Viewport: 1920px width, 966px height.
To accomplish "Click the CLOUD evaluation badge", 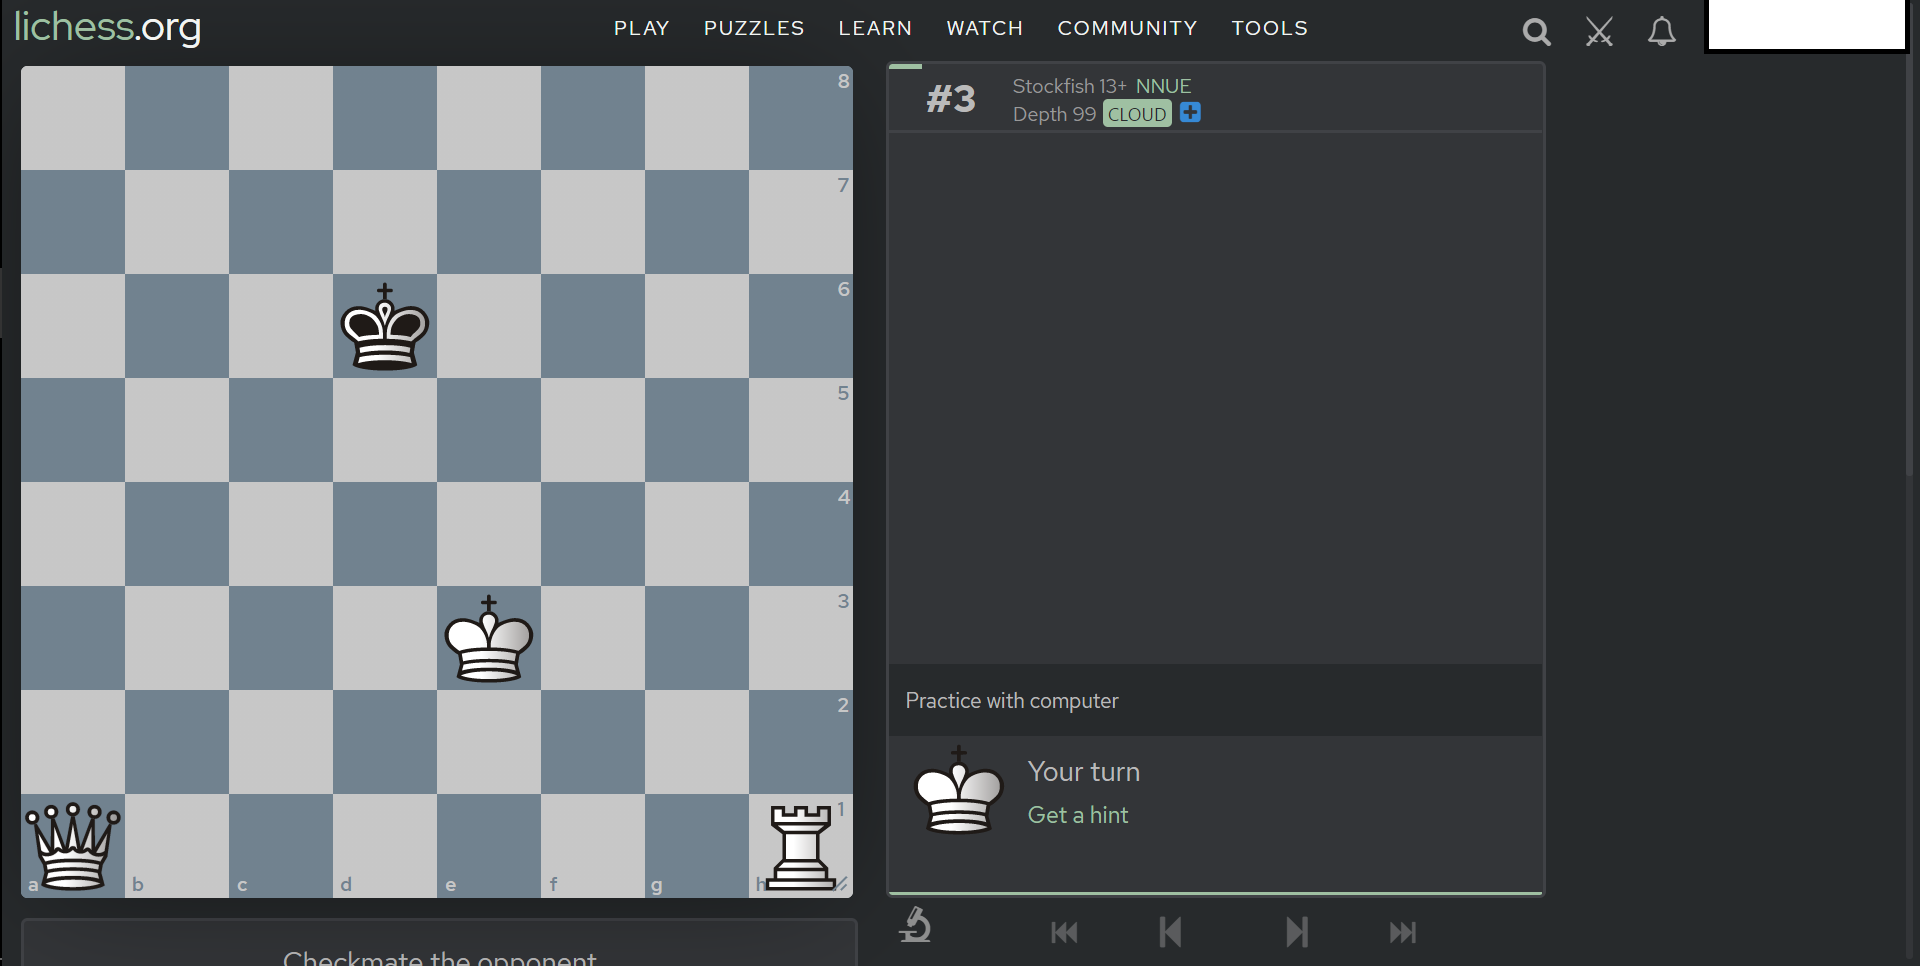I will click(1137, 114).
